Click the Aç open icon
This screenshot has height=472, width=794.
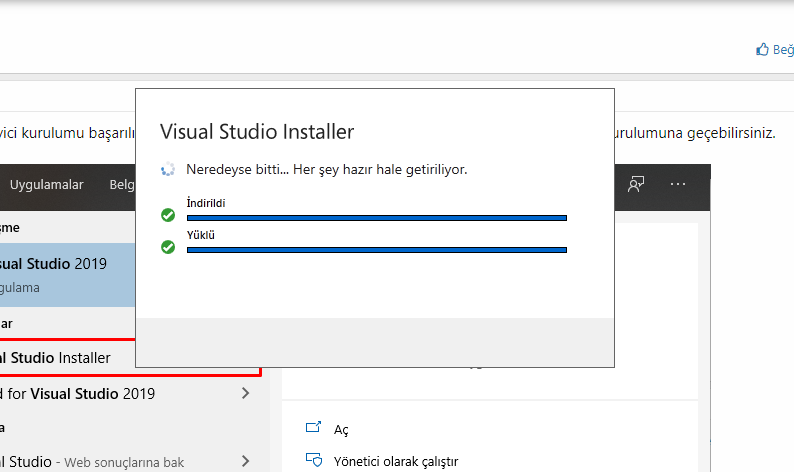[x=313, y=427]
